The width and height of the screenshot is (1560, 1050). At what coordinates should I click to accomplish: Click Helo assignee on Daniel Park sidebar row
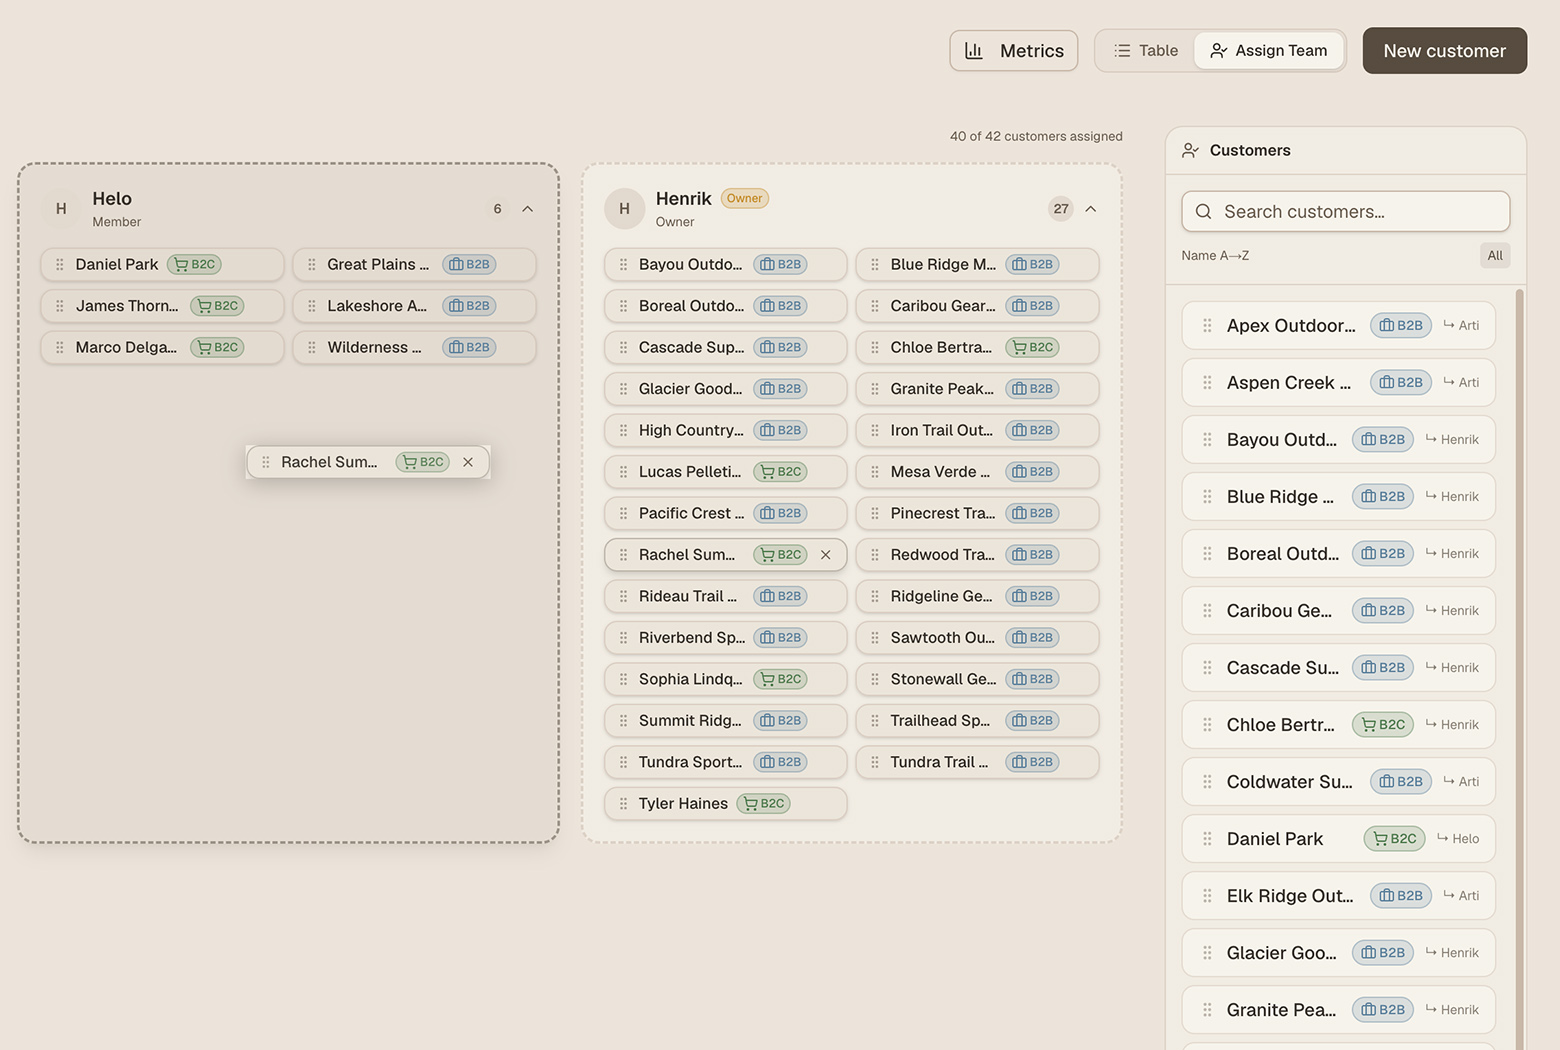[x=1458, y=839]
